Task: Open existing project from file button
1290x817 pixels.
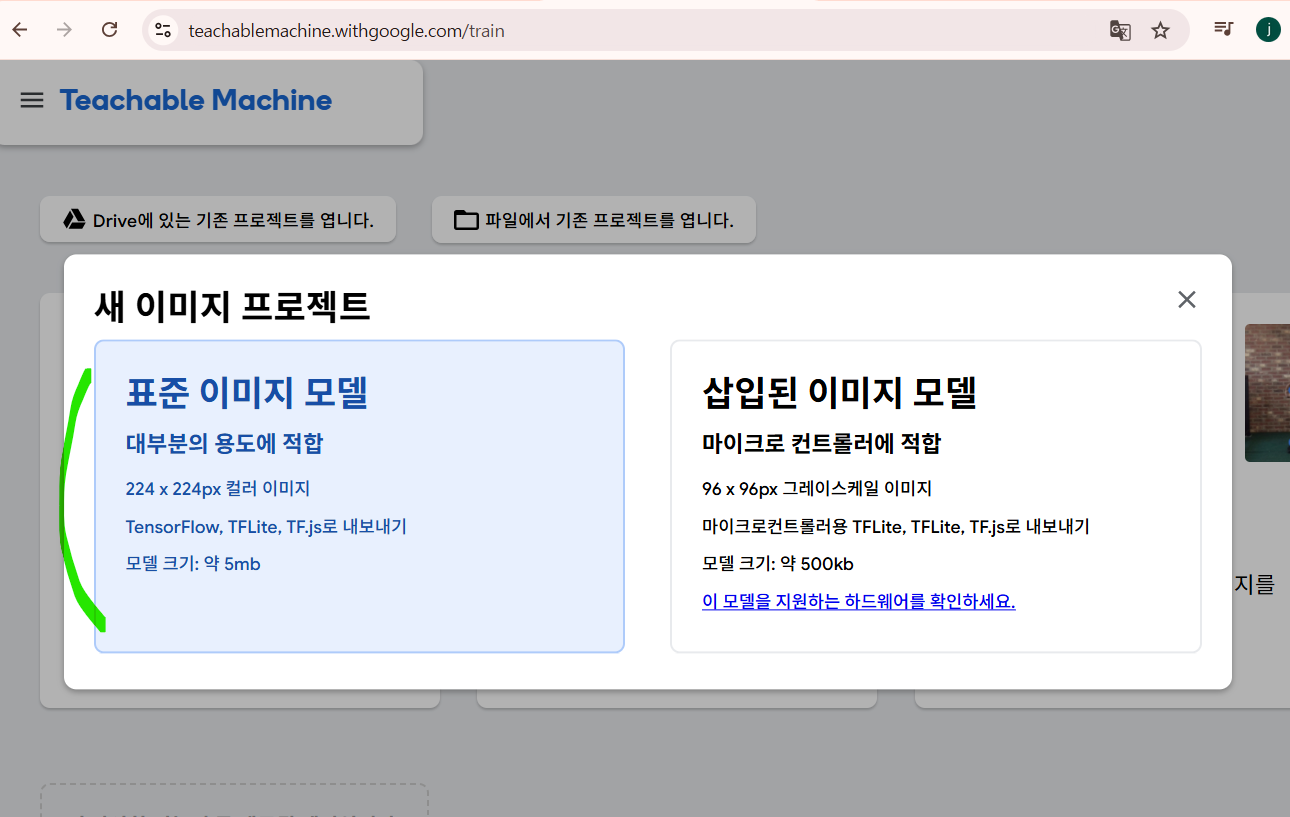Action: point(594,220)
